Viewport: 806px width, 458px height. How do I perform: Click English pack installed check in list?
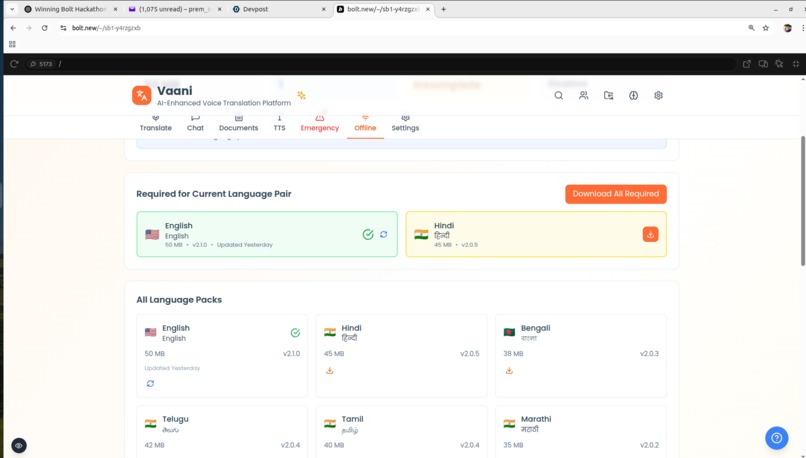click(295, 333)
